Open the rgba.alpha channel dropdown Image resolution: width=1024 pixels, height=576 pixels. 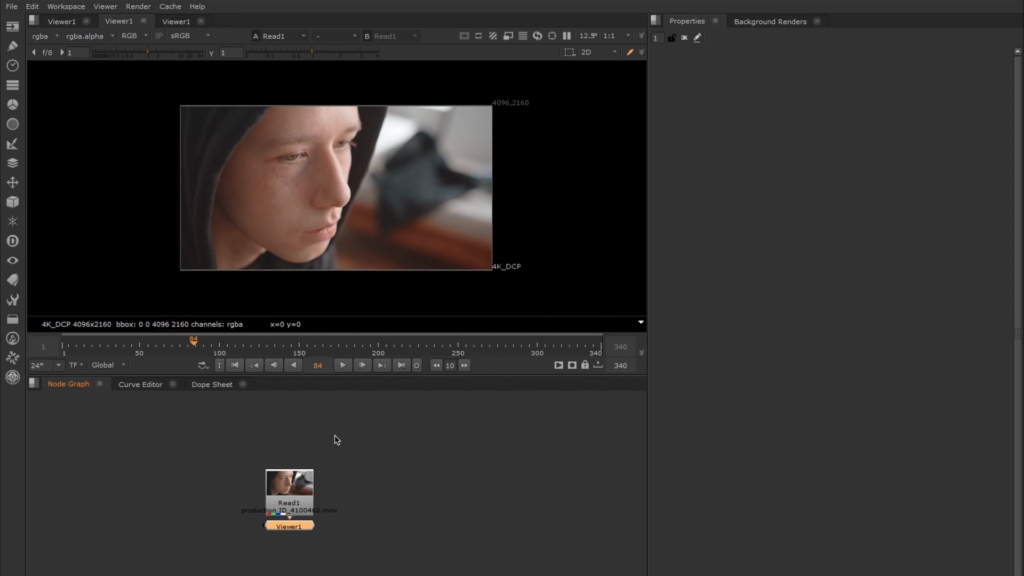click(90, 36)
